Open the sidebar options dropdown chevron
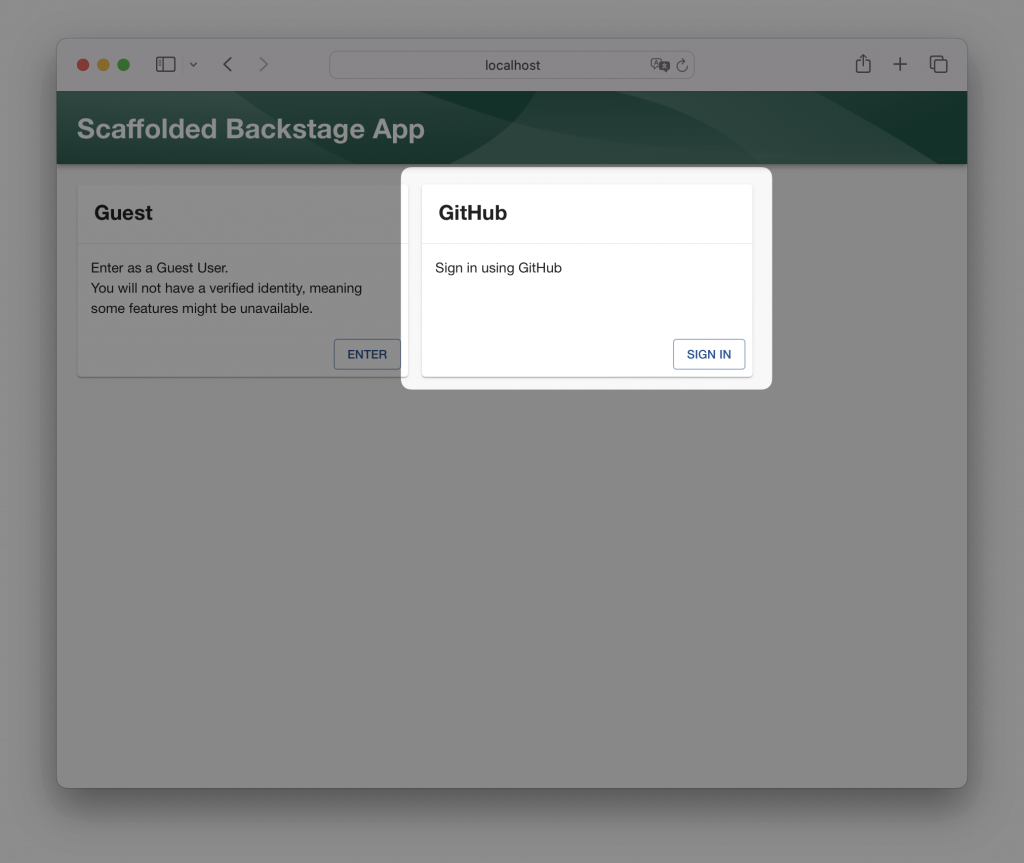Image resolution: width=1024 pixels, height=863 pixels. click(193, 65)
